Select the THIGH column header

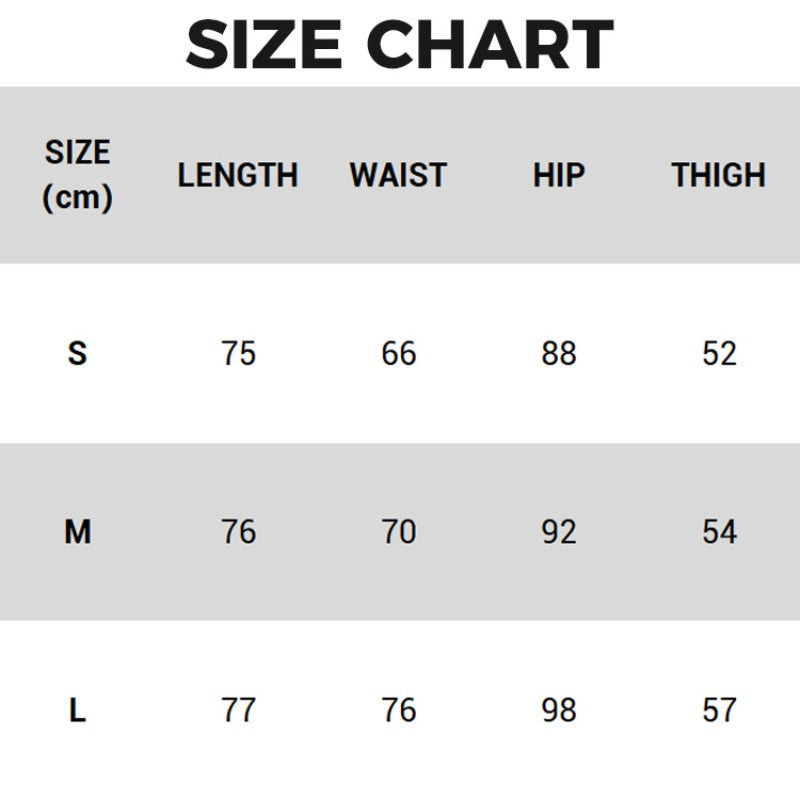pyautogui.click(x=718, y=175)
